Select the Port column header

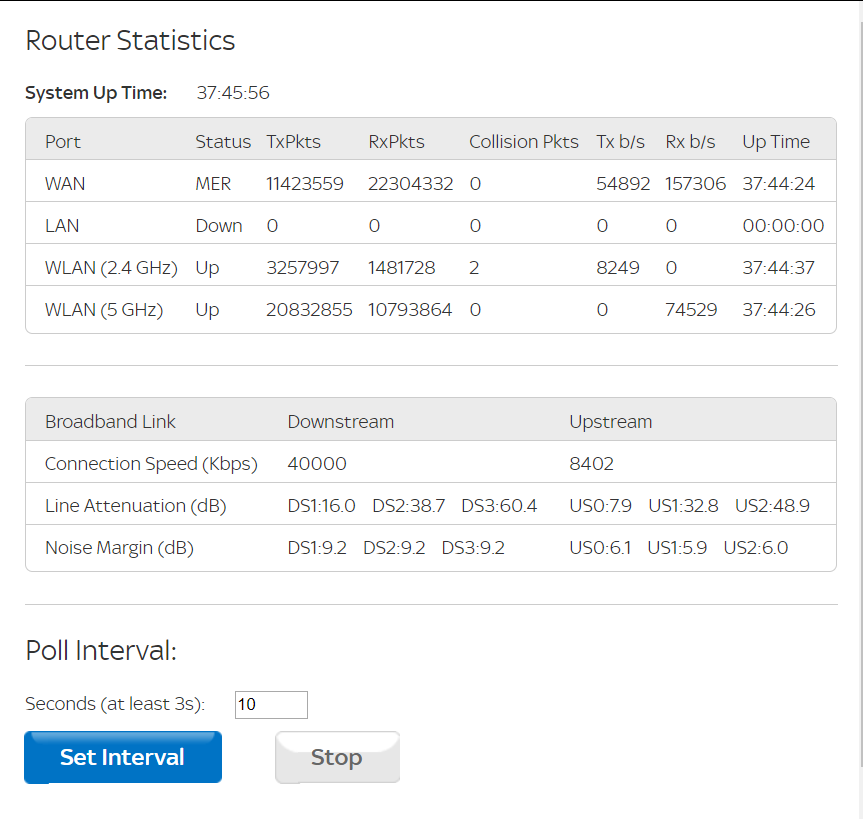point(62,141)
